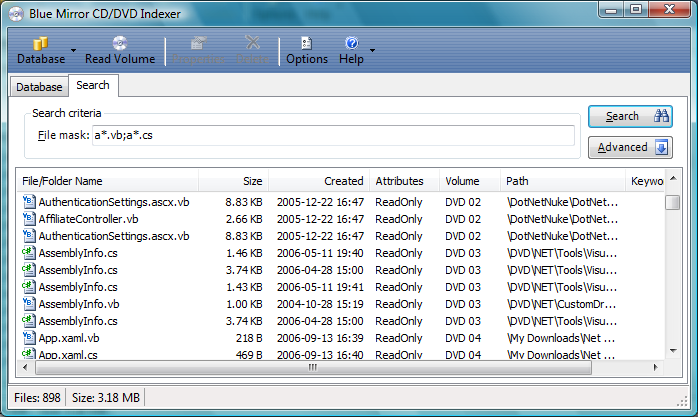
Task: Click the truncated Keywords column header
Action: [645, 181]
